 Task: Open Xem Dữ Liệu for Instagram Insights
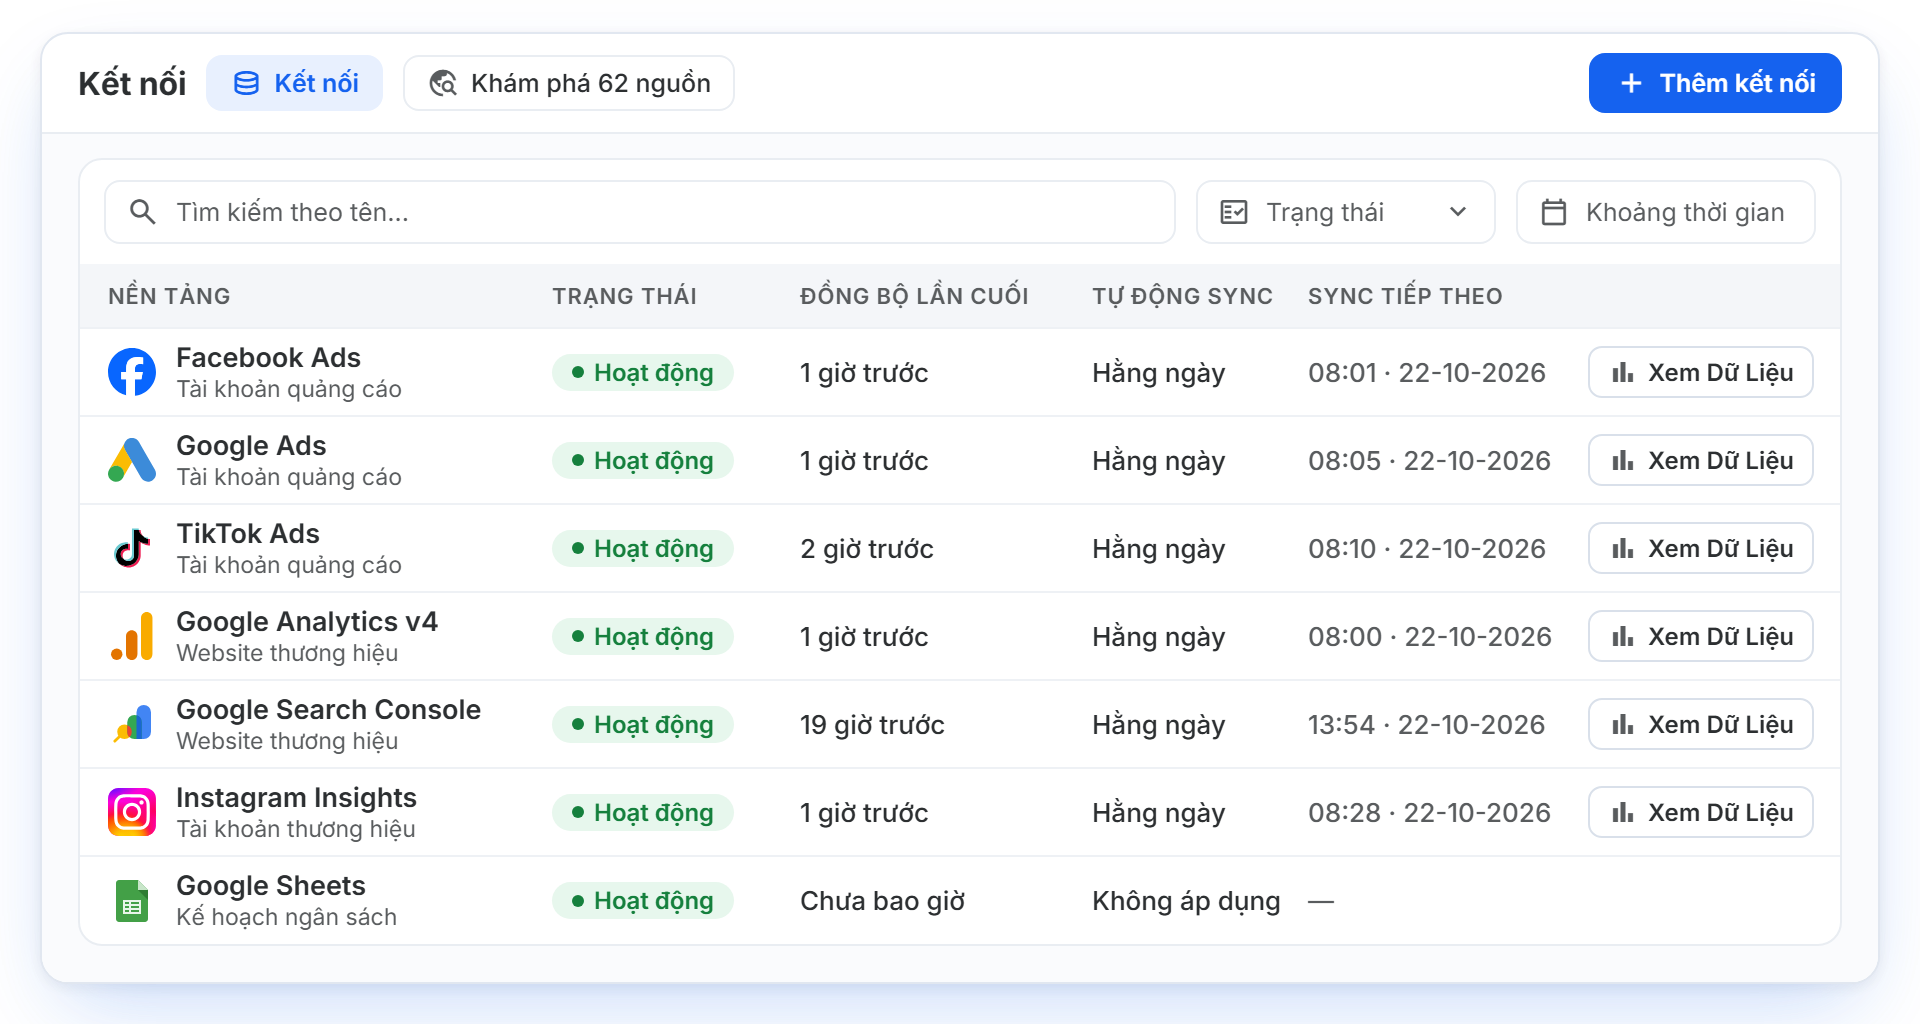1700,812
